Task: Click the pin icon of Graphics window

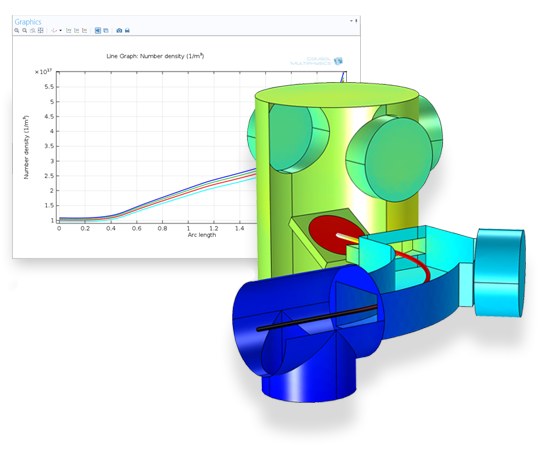Action: [356, 21]
